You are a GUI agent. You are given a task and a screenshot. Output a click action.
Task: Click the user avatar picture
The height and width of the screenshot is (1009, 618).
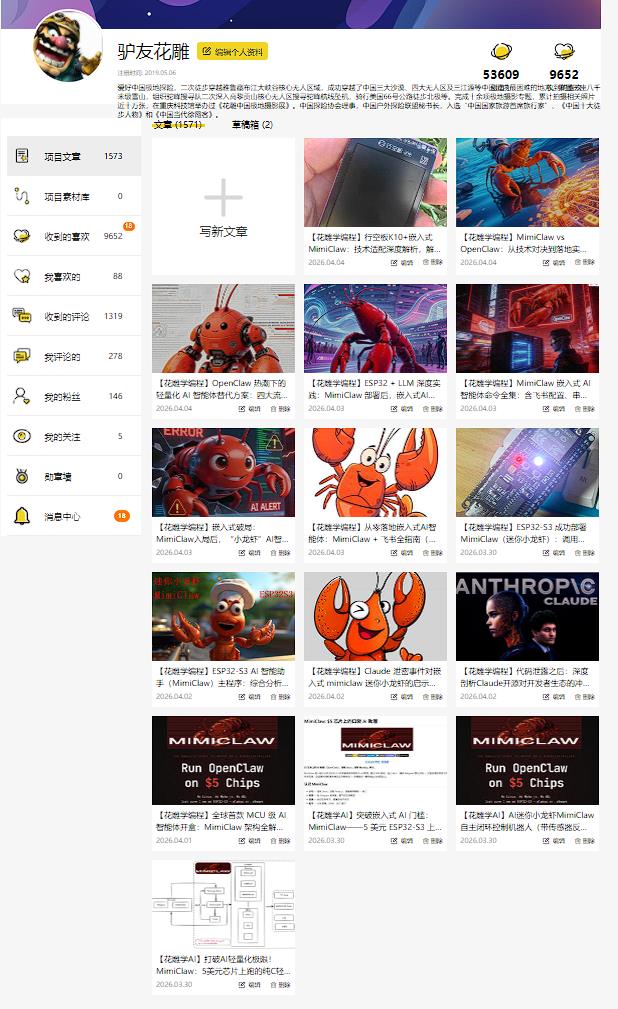click(67, 46)
